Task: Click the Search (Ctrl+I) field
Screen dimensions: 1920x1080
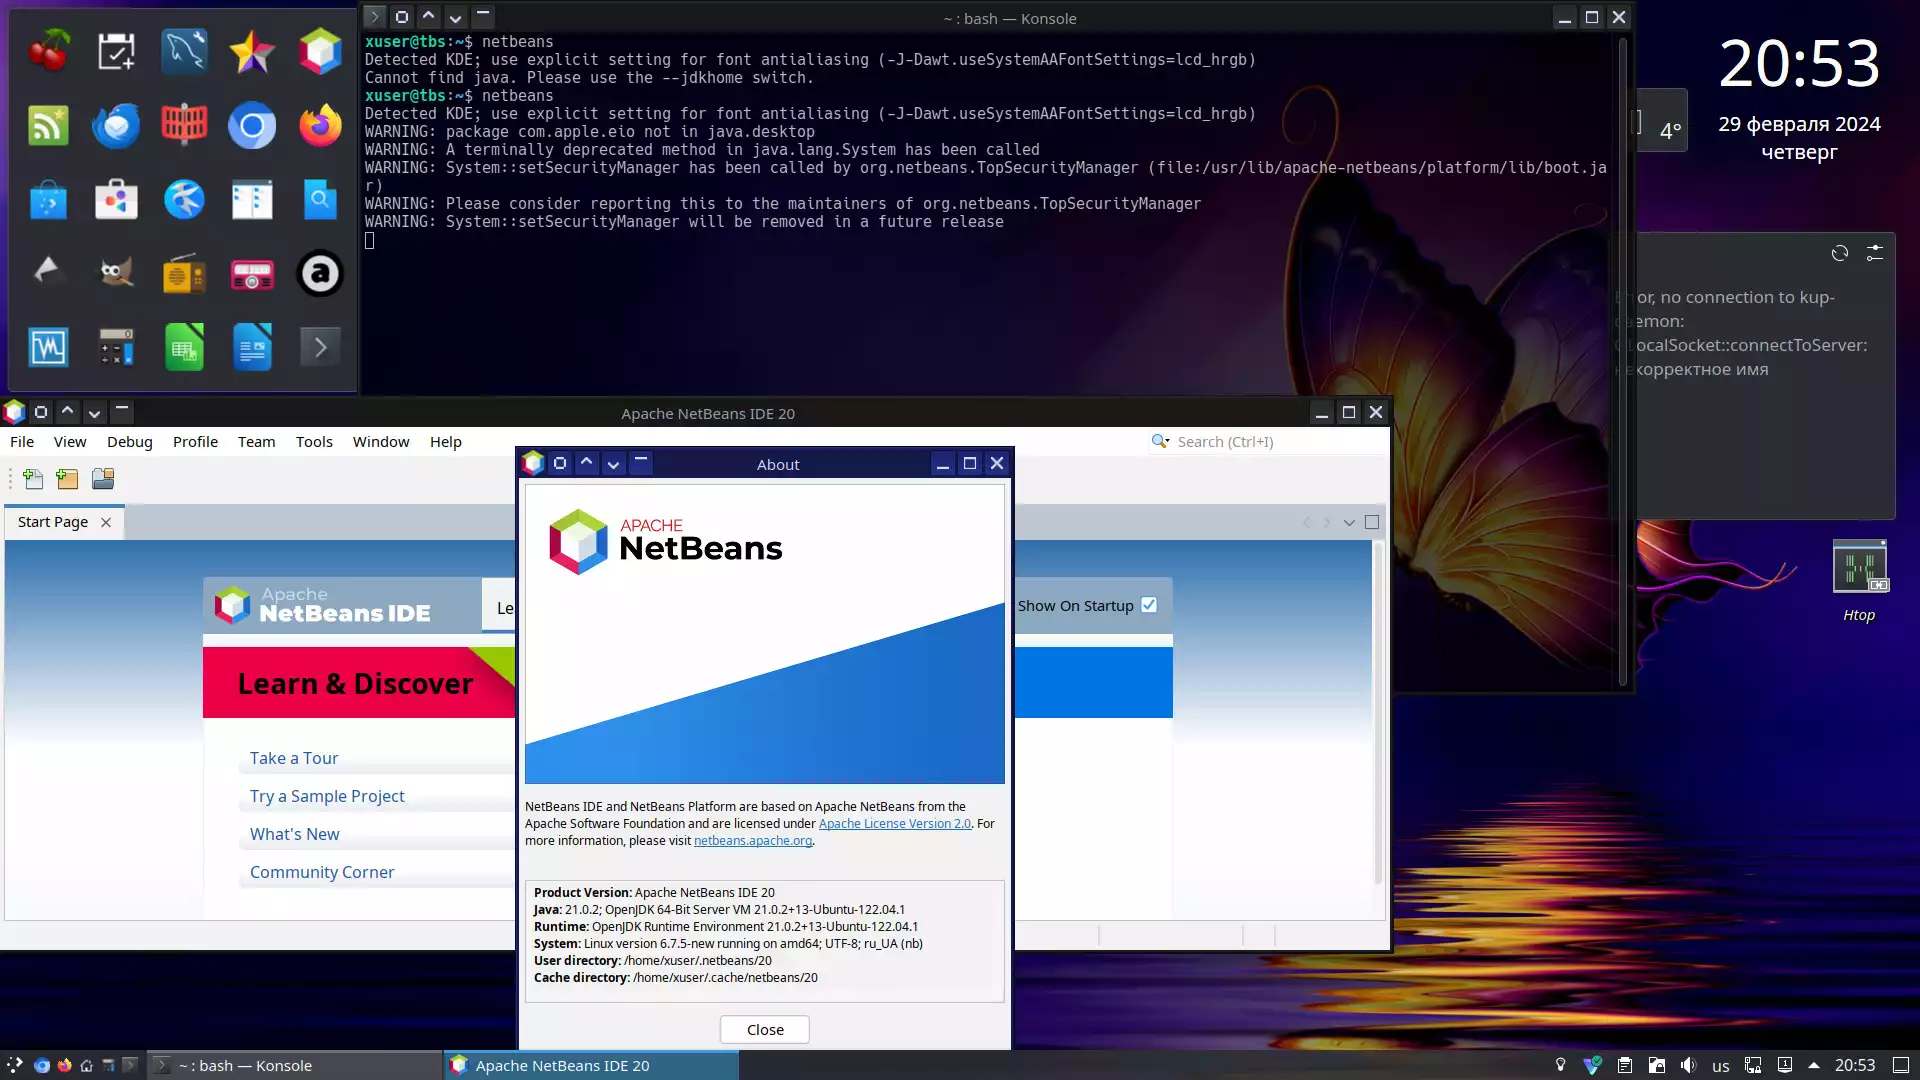Action: [x=1265, y=442]
